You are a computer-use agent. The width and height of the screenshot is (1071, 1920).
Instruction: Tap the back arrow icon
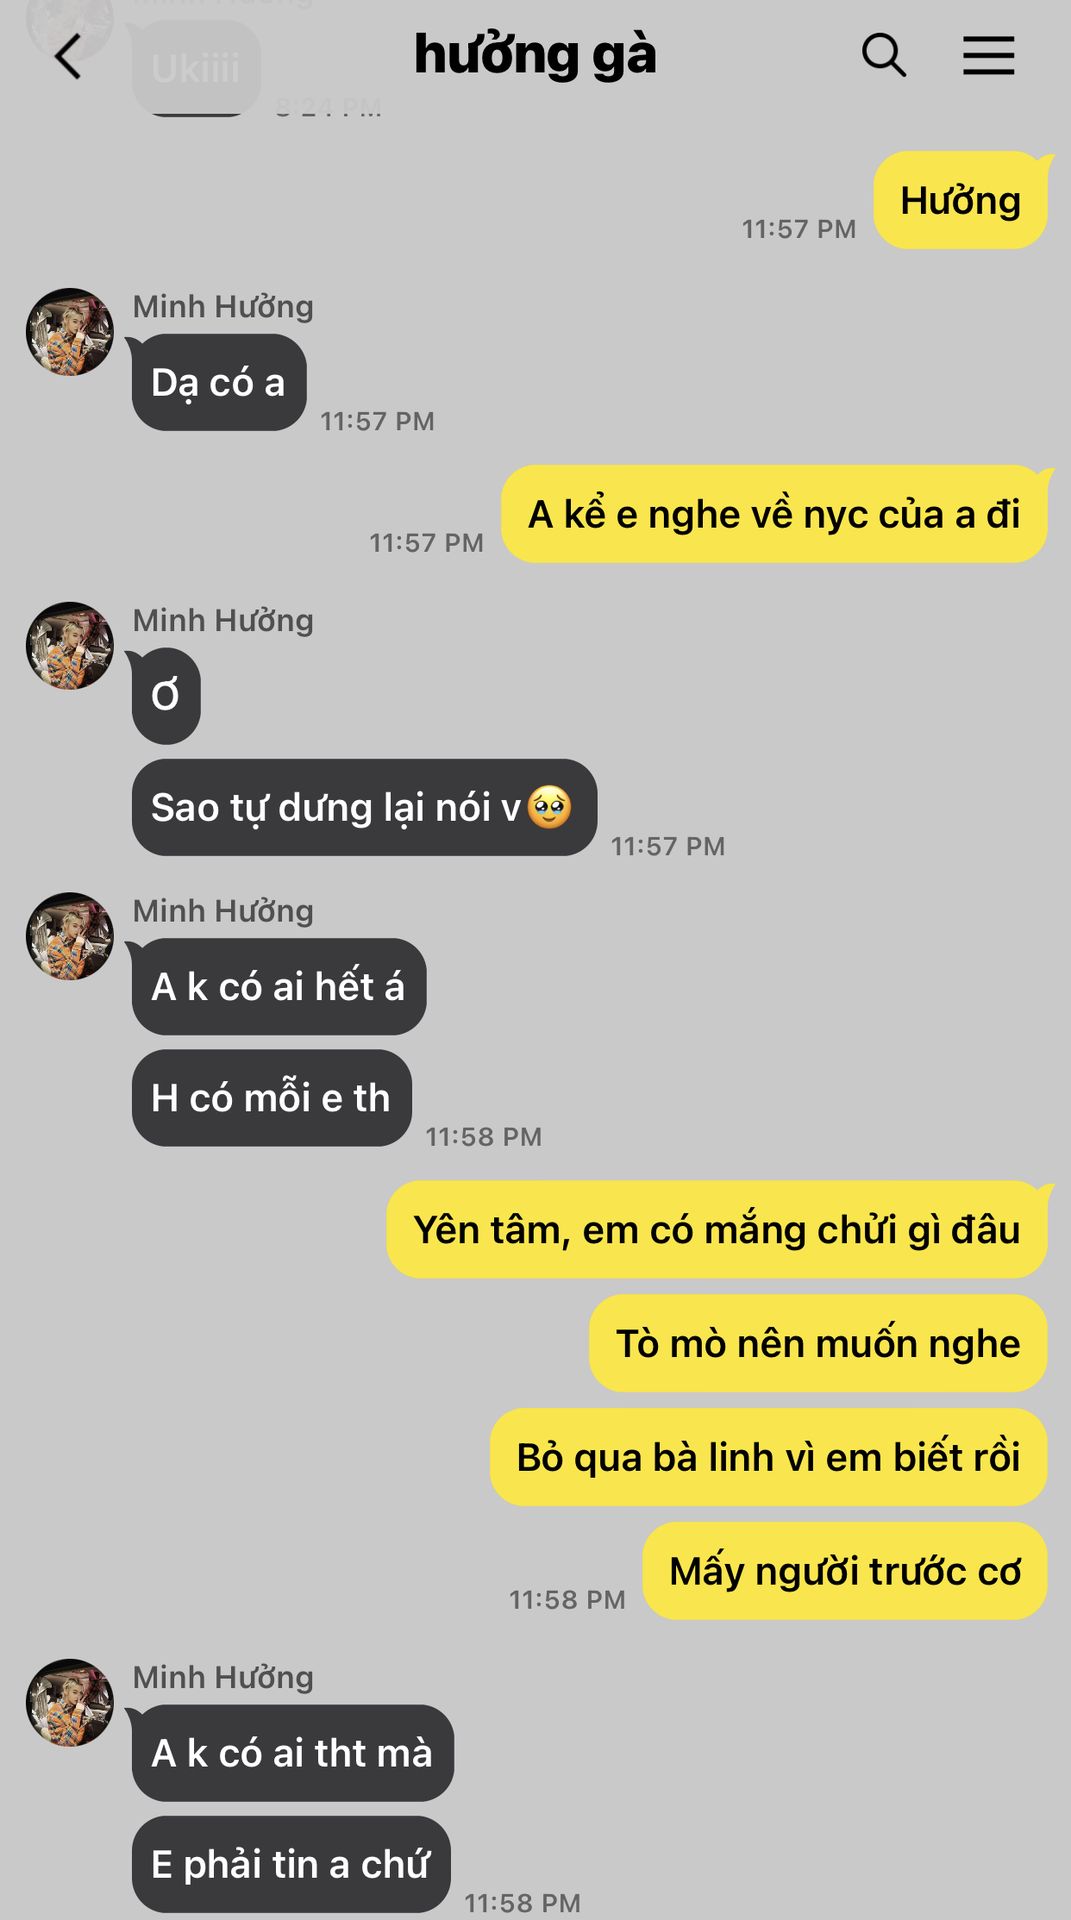pos(68,56)
